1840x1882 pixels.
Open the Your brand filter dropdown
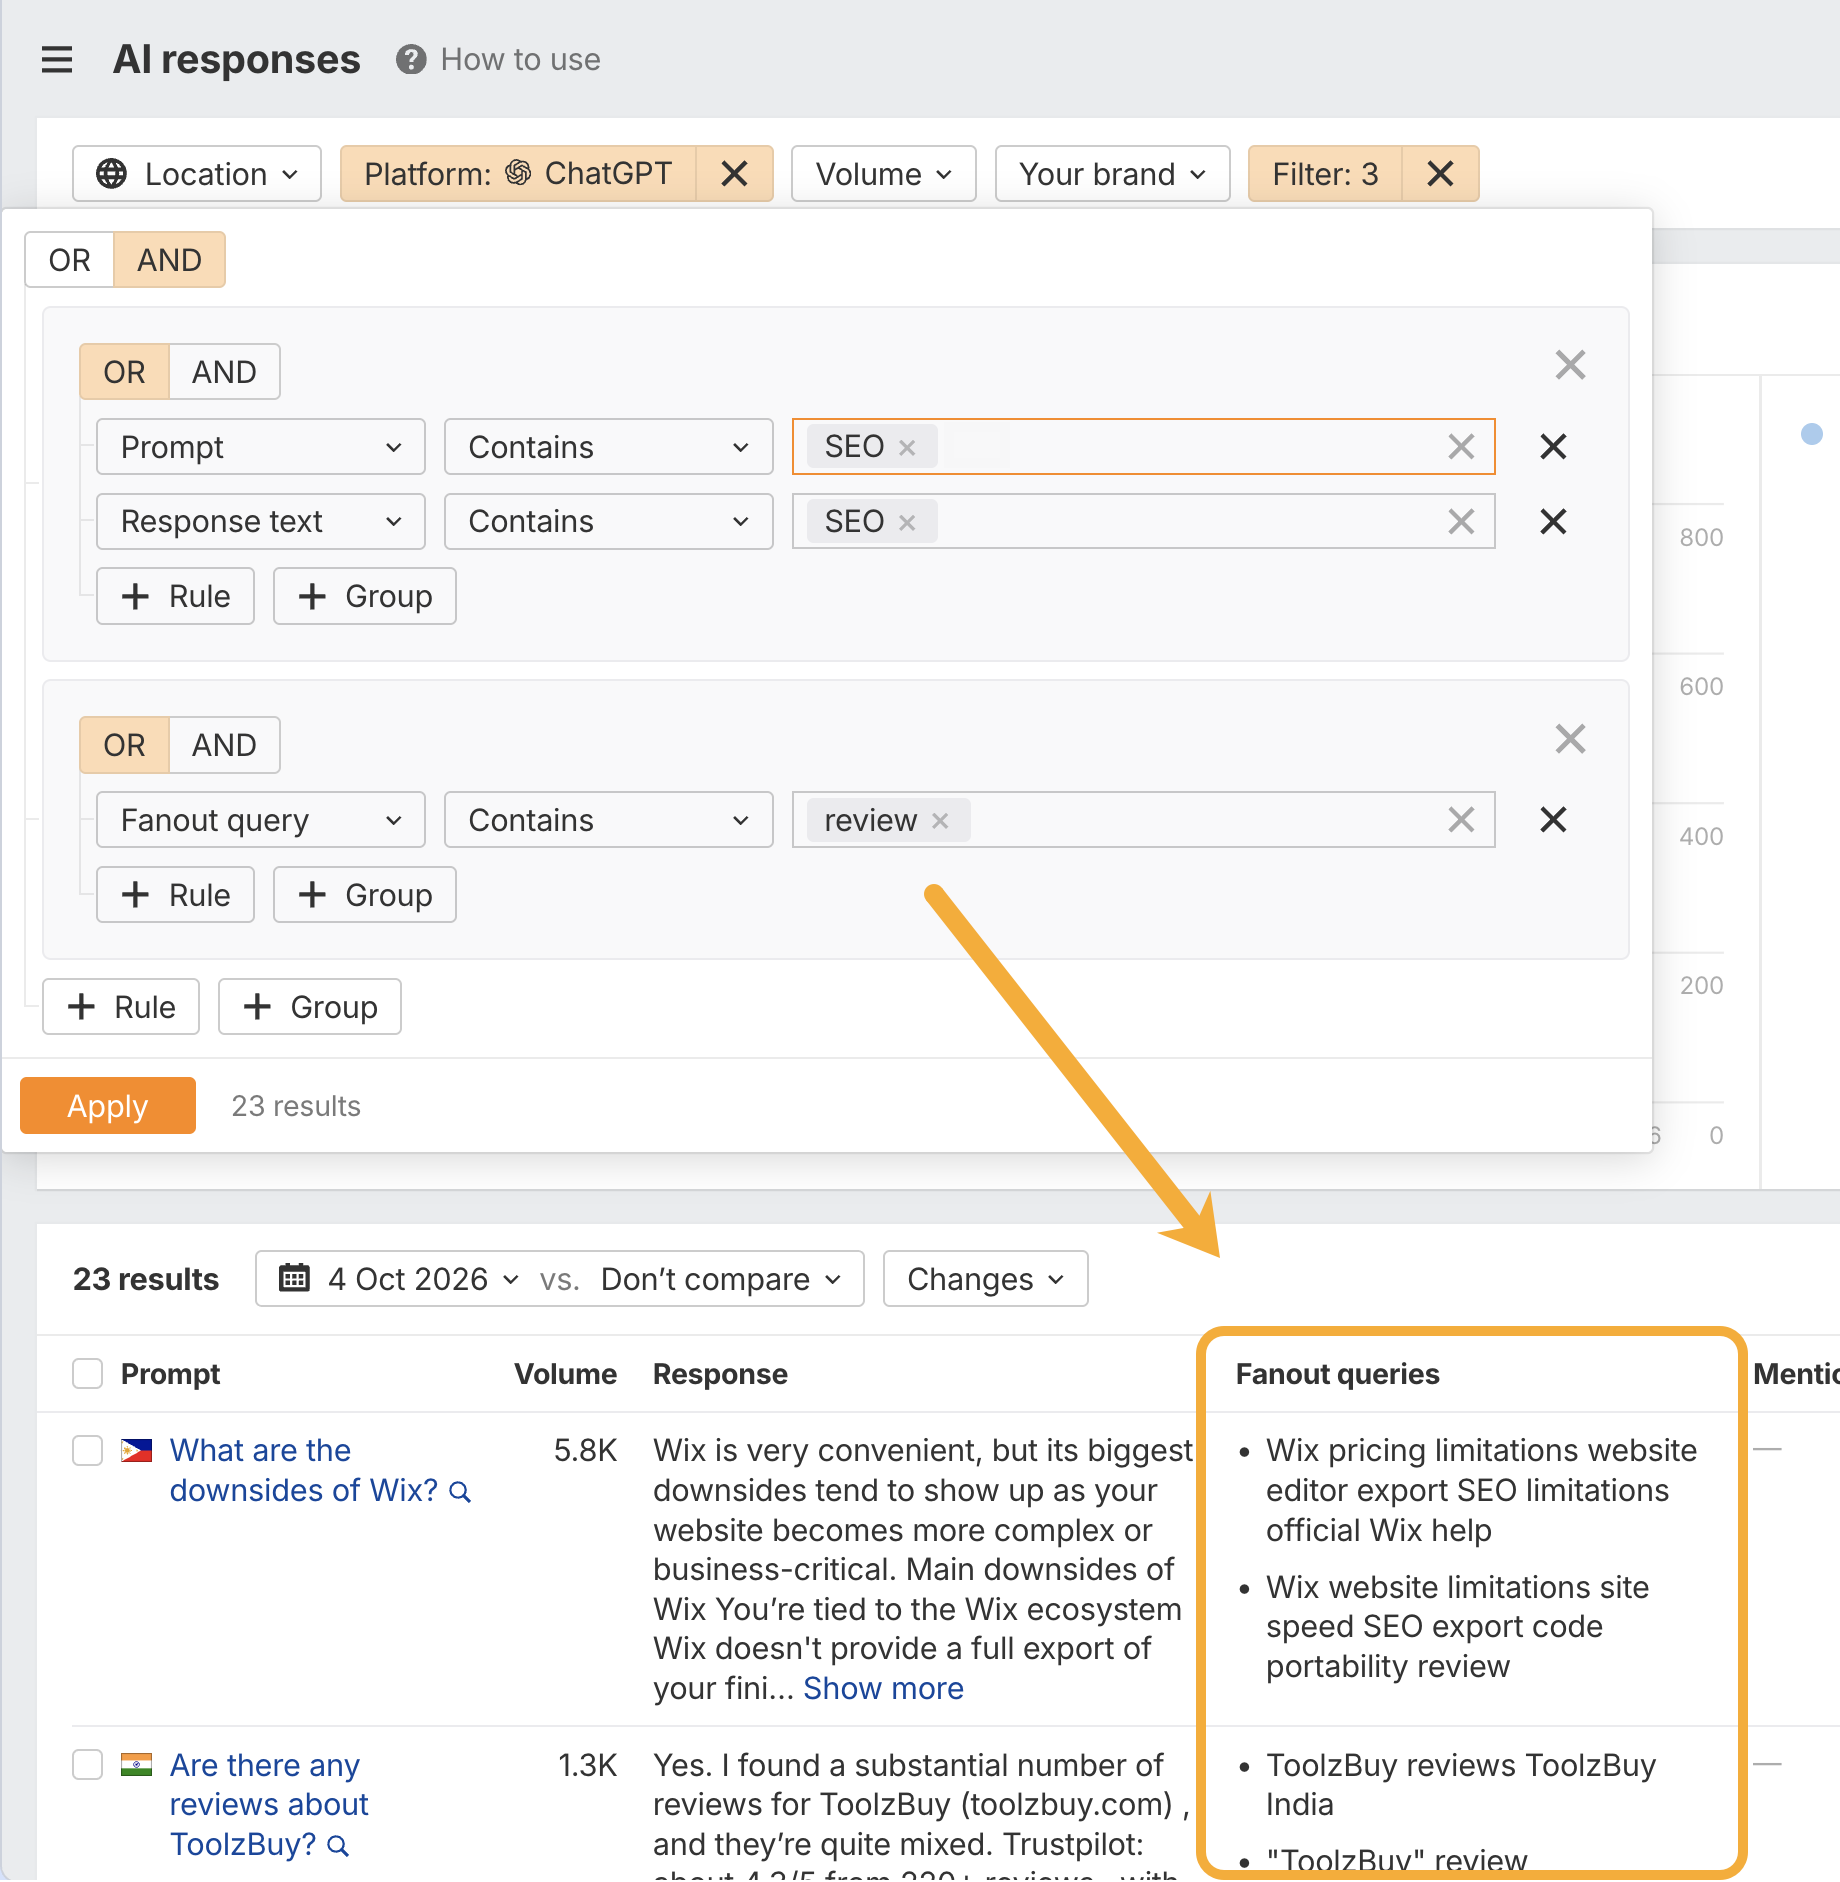pos(1113,174)
